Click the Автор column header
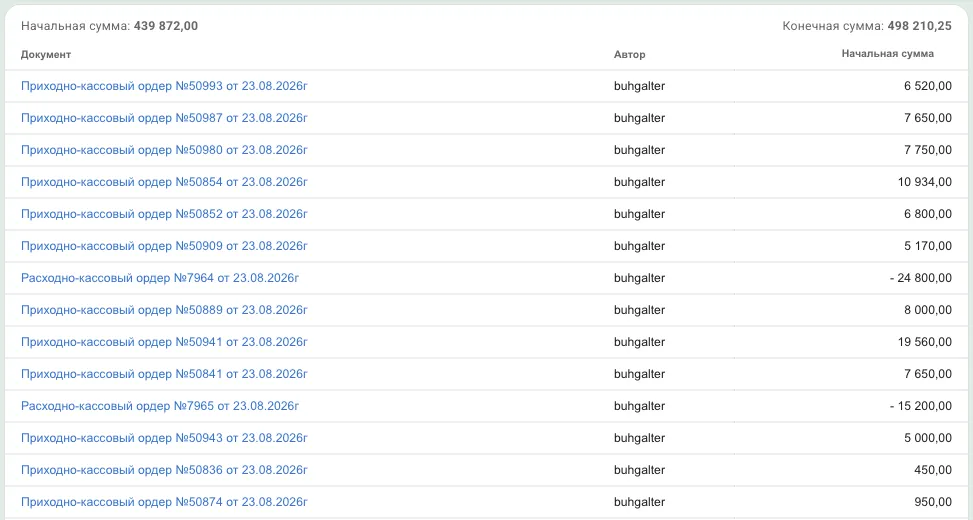 click(630, 55)
